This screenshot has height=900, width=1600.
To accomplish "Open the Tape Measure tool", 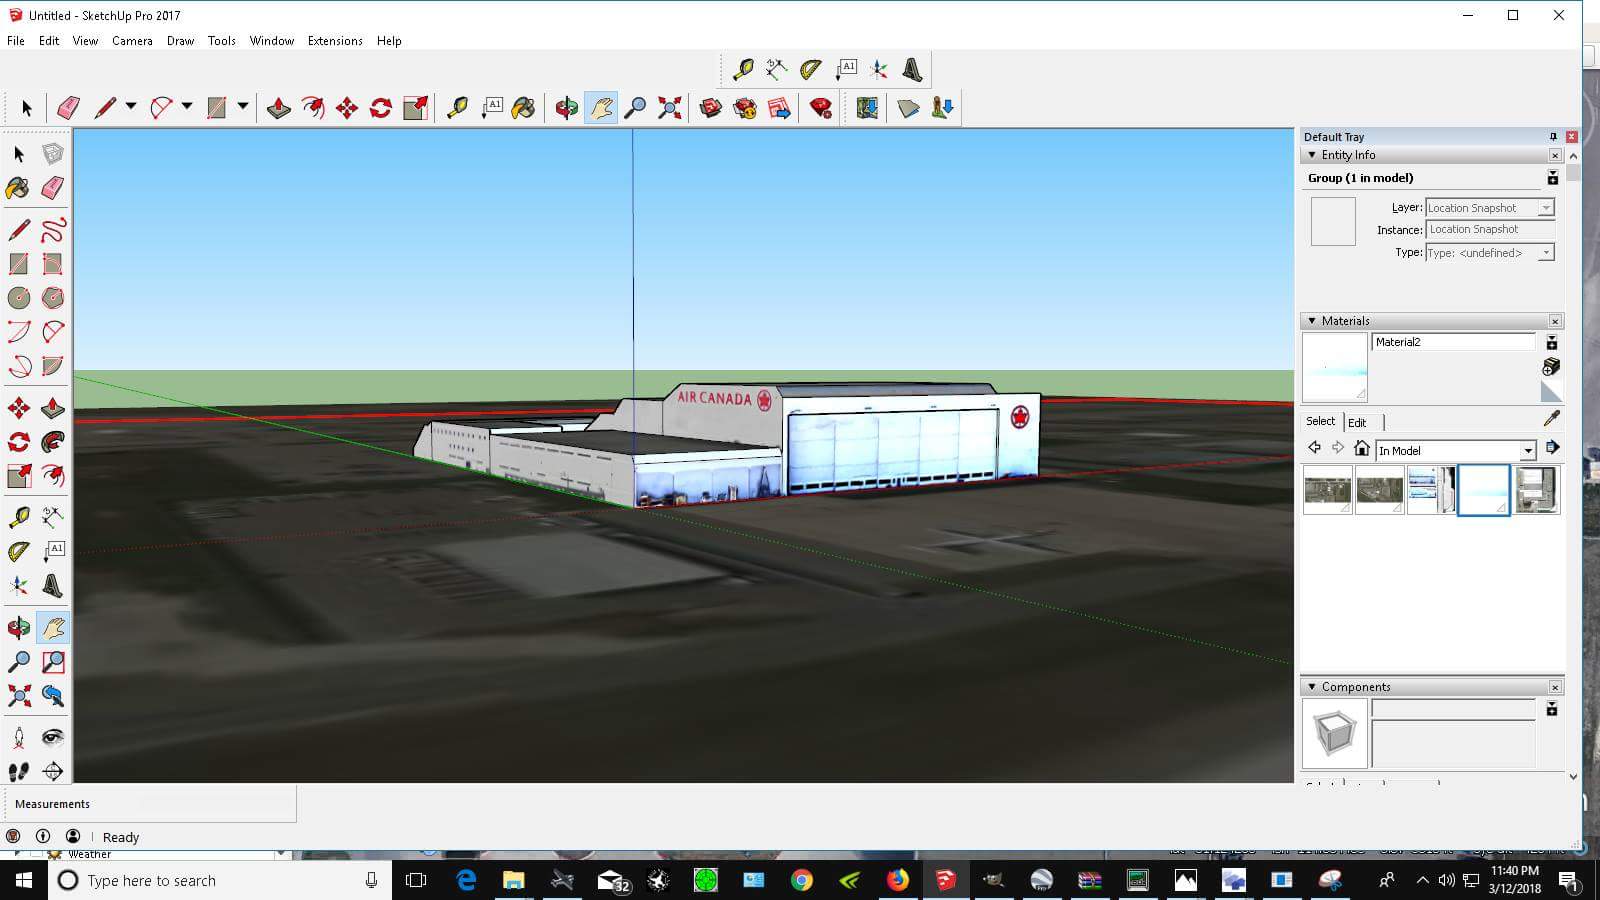I will coord(18,515).
